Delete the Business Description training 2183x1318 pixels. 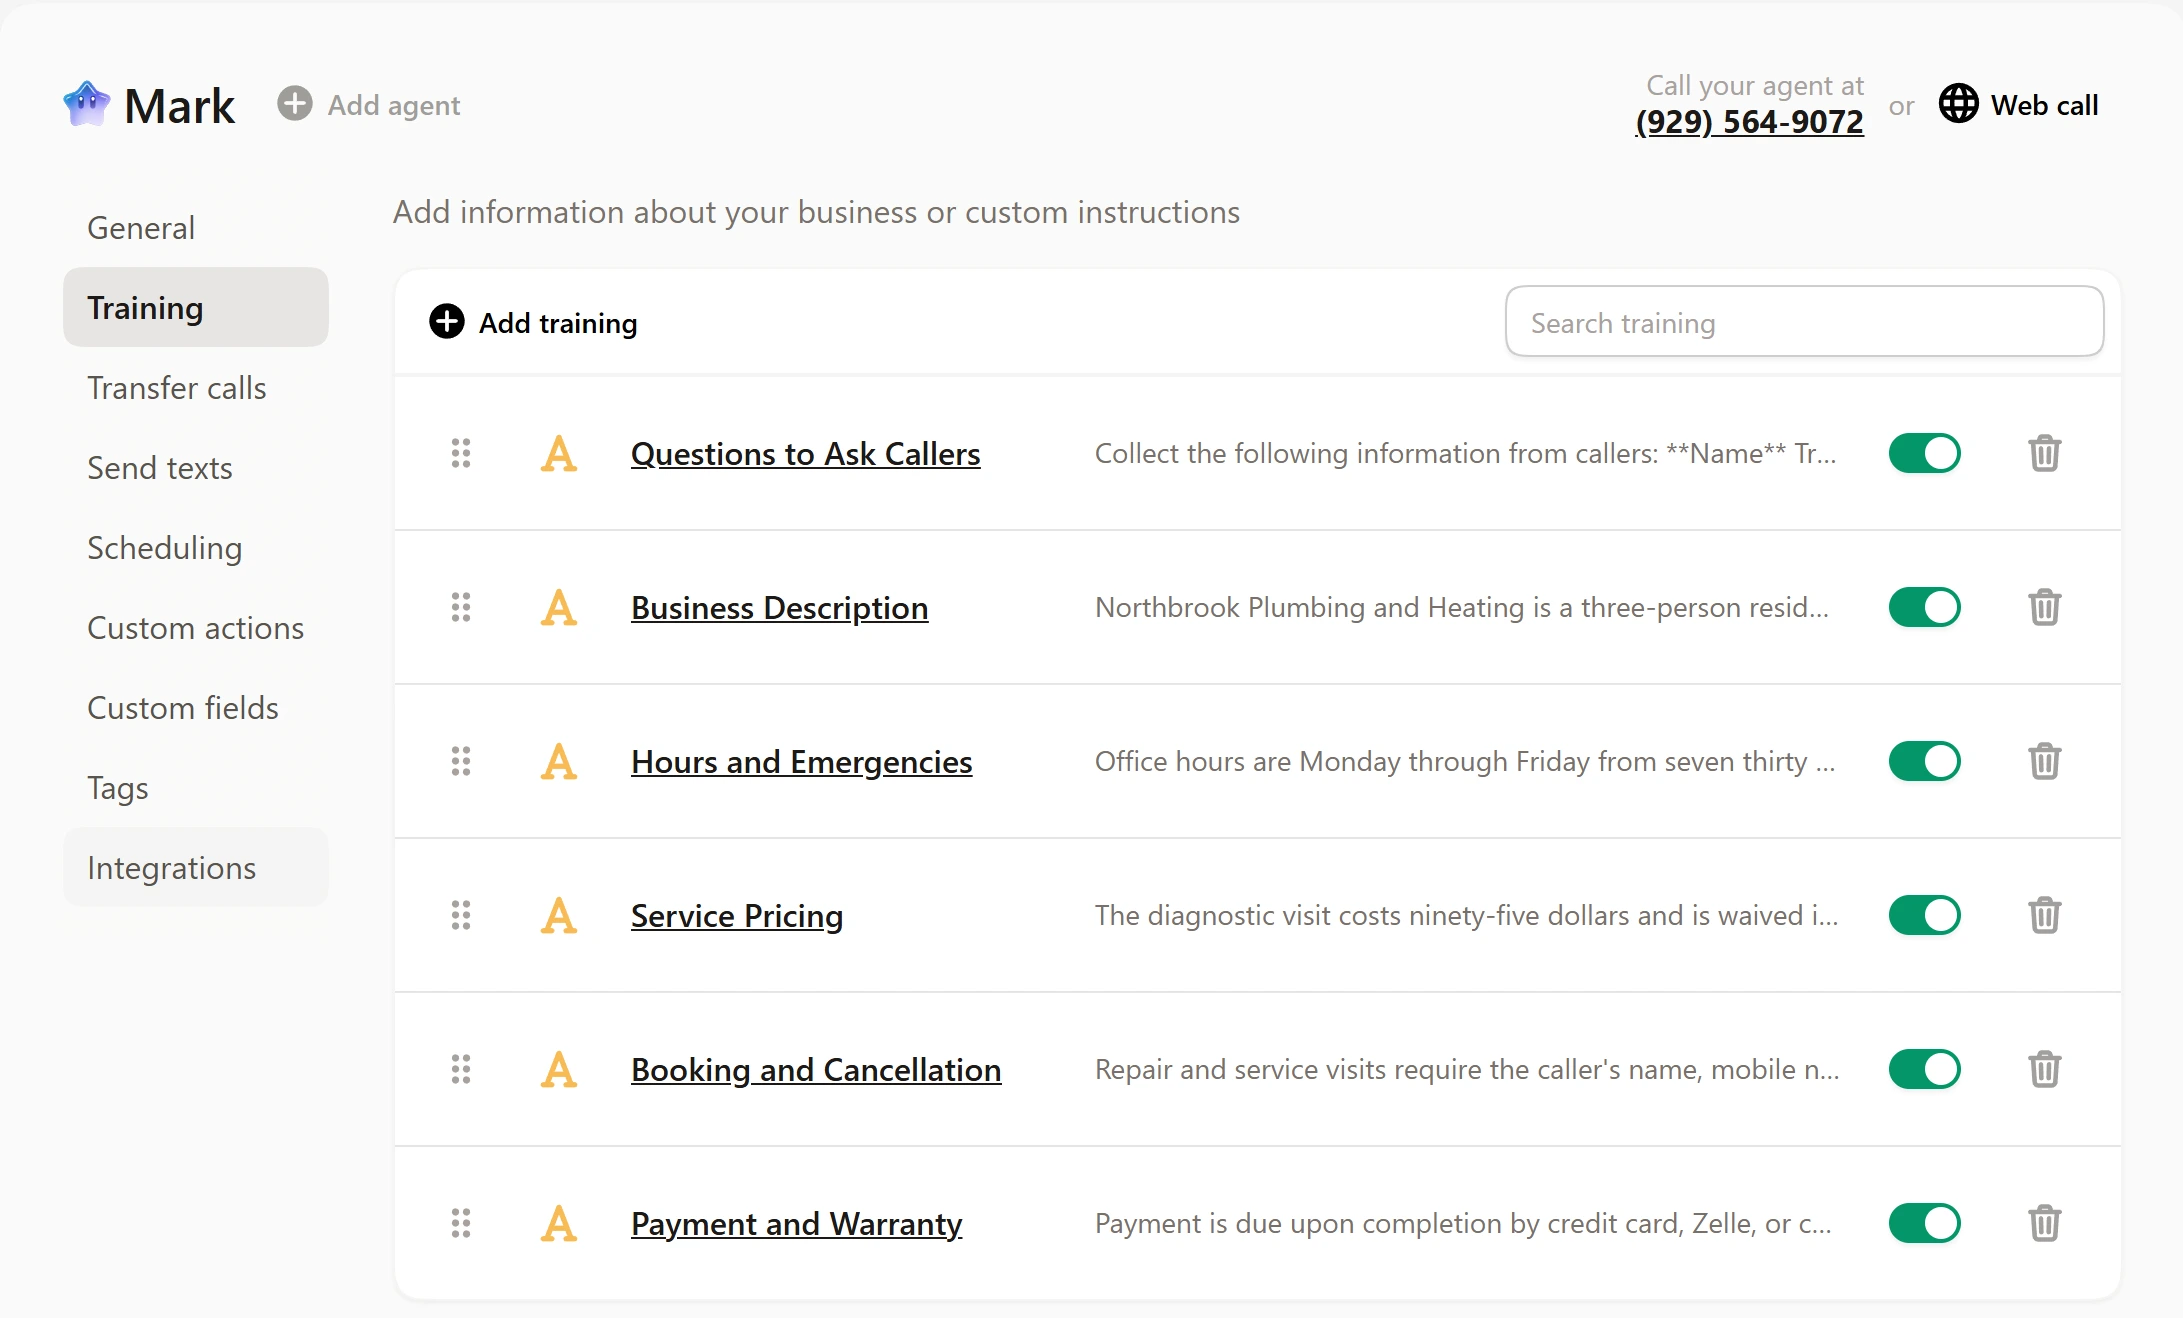pyautogui.click(x=2044, y=607)
